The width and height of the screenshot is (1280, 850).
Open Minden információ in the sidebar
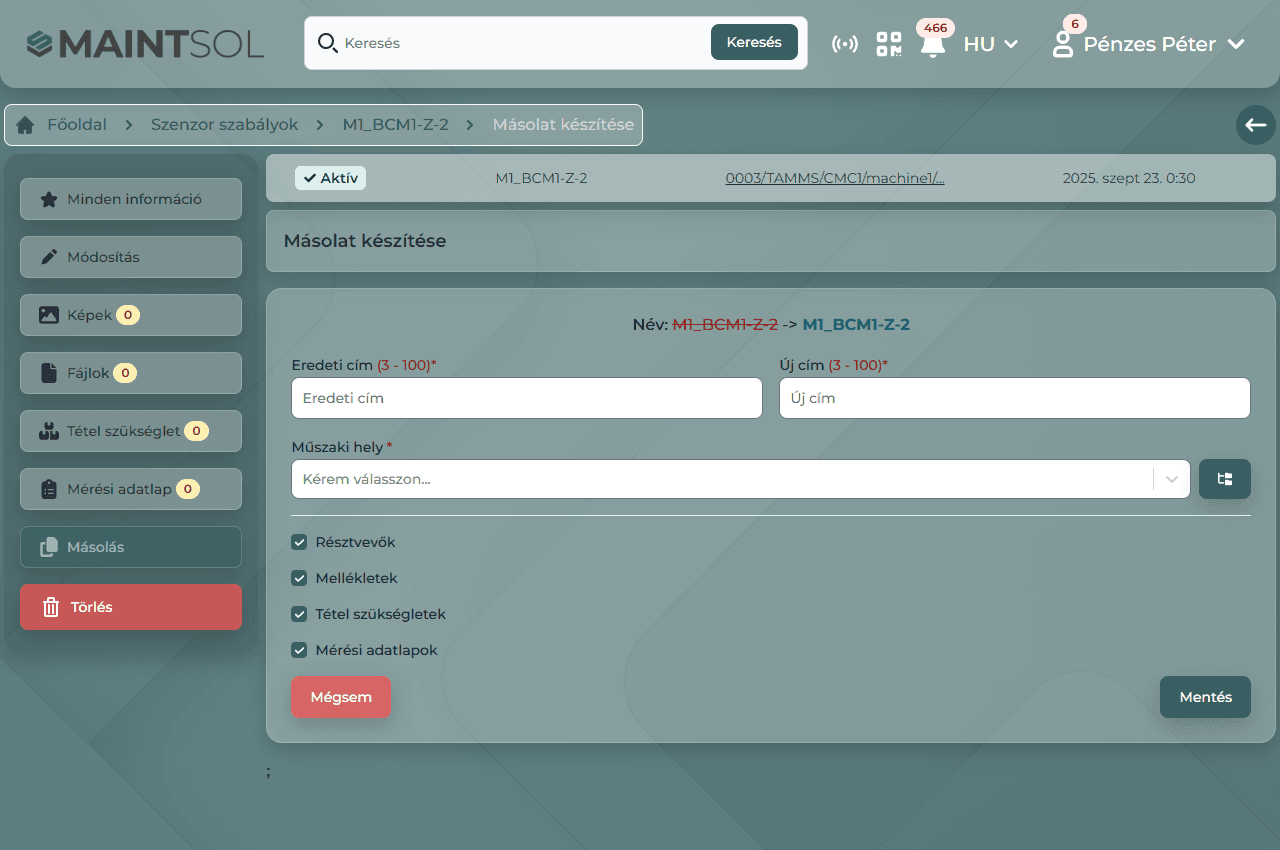[131, 199]
